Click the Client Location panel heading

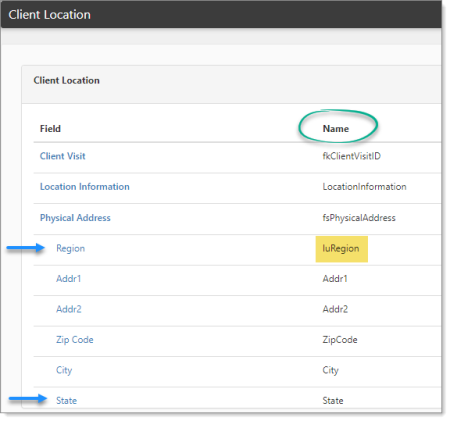(66, 80)
